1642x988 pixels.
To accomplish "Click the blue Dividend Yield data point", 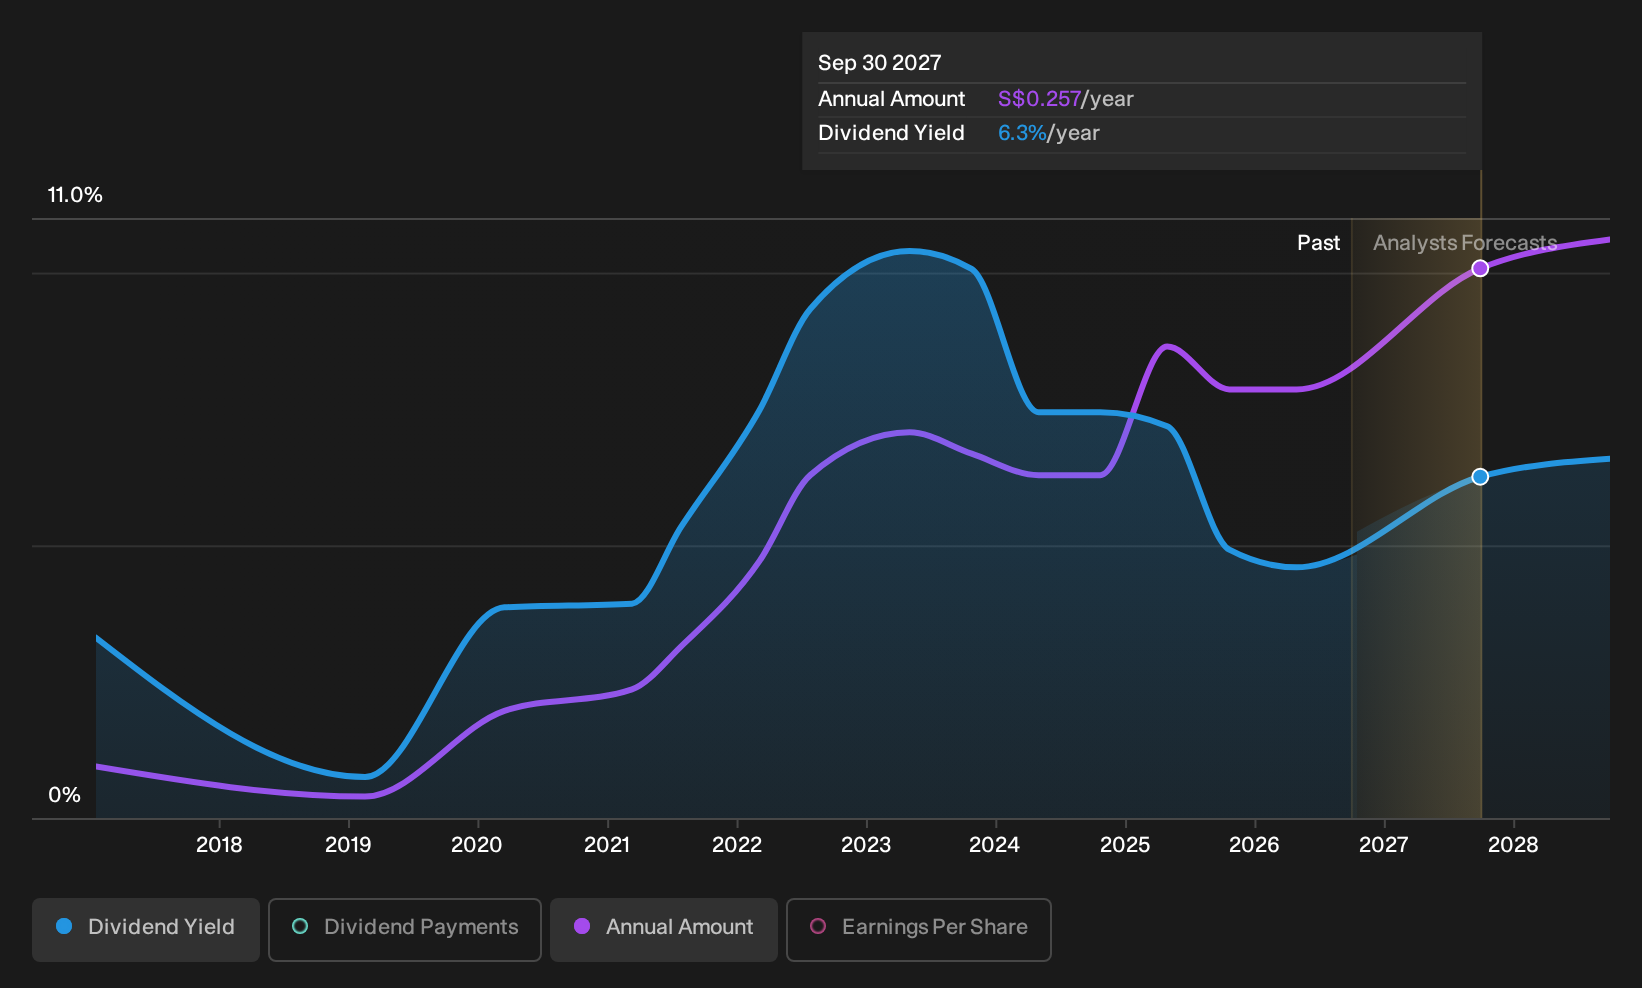I will pos(1480,477).
